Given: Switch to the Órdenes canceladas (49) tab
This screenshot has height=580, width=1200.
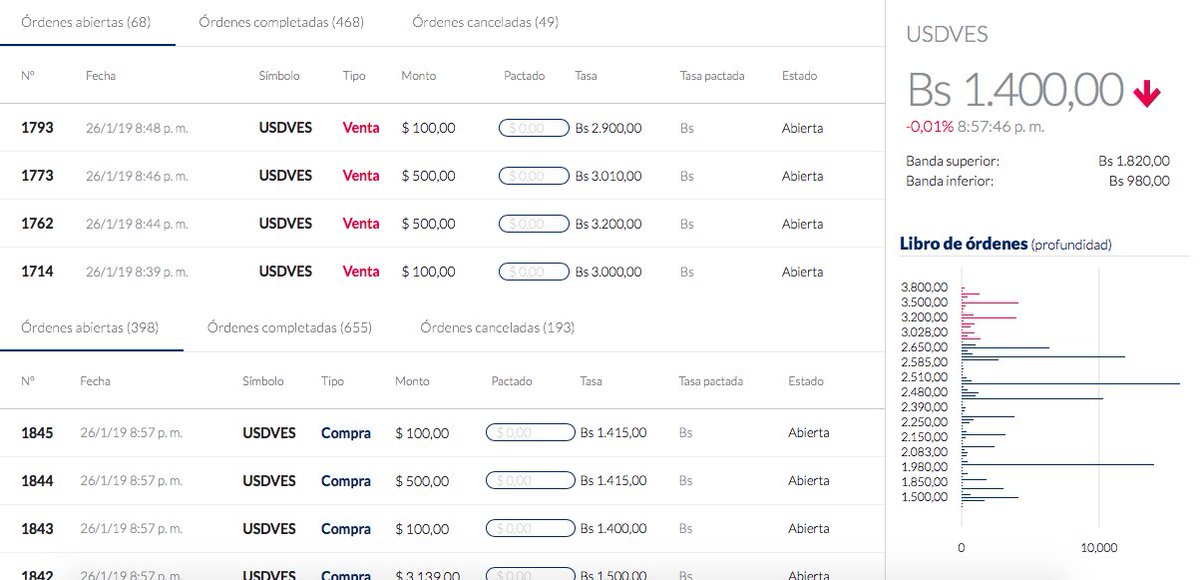Looking at the screenshot, I should (x=485, y=22).
